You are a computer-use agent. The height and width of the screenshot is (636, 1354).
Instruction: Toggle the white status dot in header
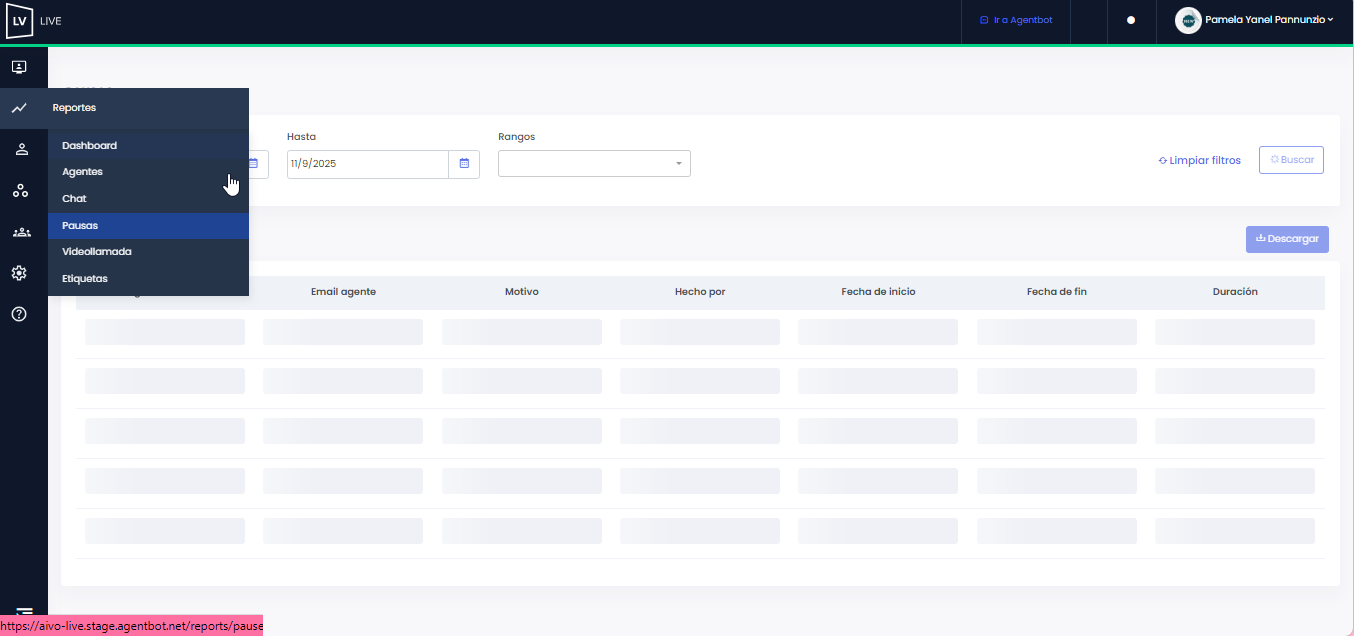coord(1131,20)
